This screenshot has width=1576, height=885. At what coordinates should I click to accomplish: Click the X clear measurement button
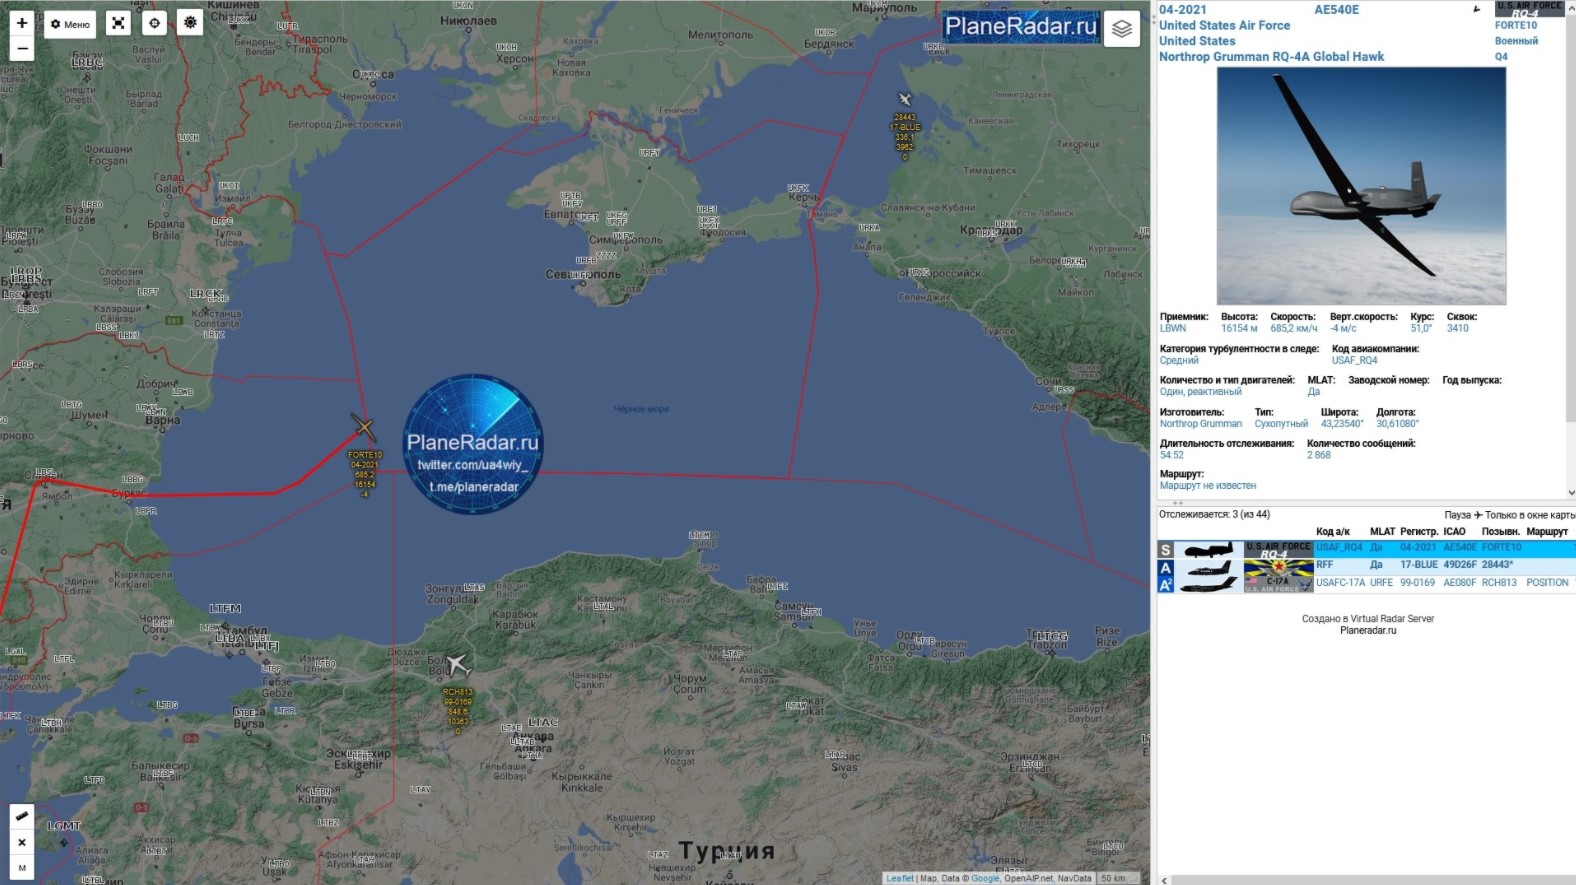(x=22, y=842)
